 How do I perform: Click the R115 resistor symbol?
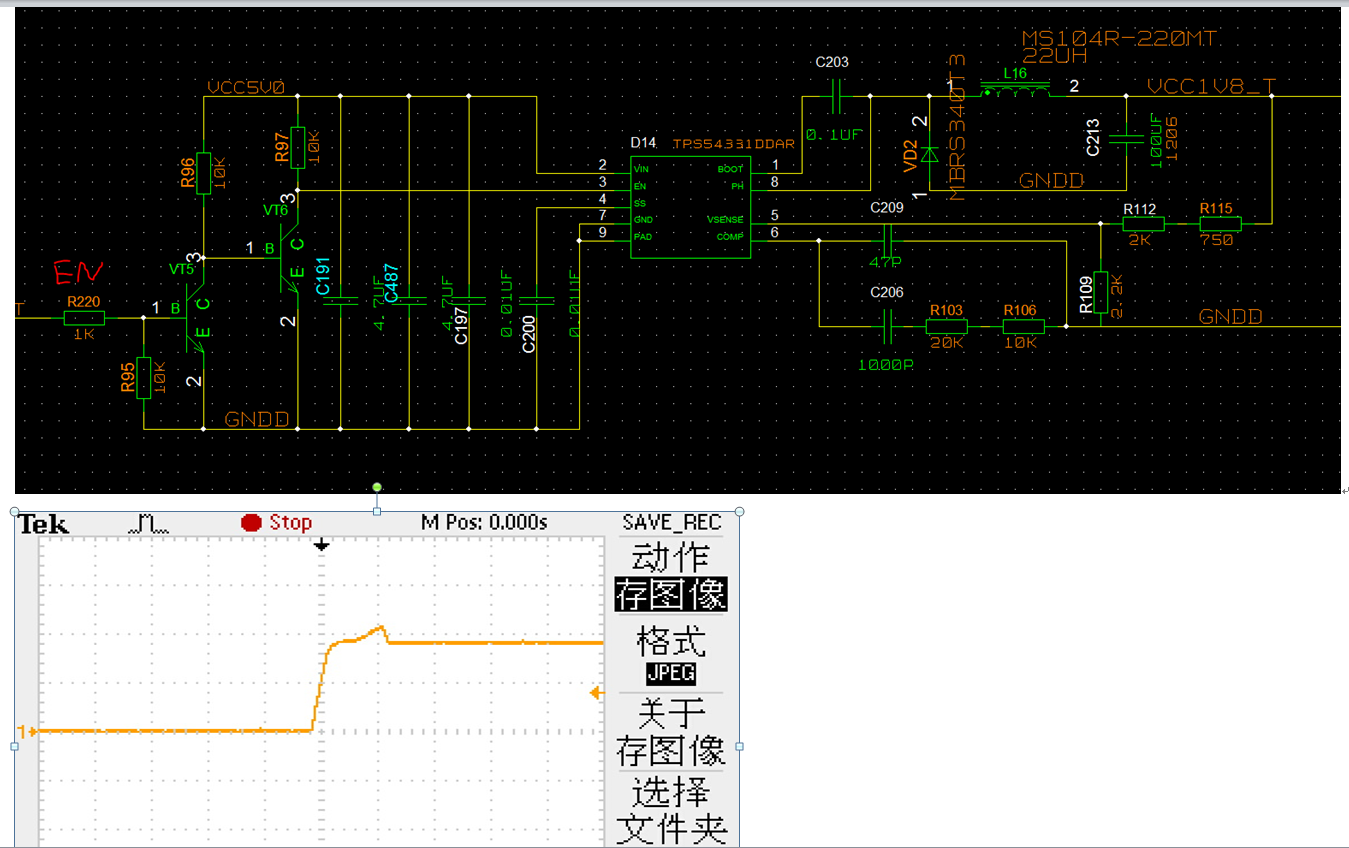click(1221, 224)
